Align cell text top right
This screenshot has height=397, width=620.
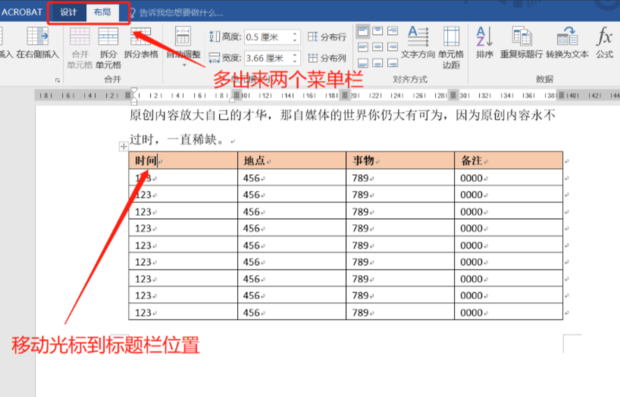click(x=392, y=31)
